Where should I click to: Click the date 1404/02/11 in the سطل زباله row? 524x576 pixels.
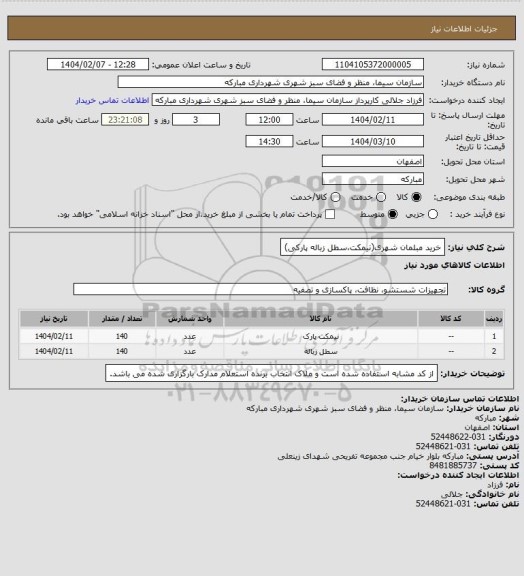point(54,352)
